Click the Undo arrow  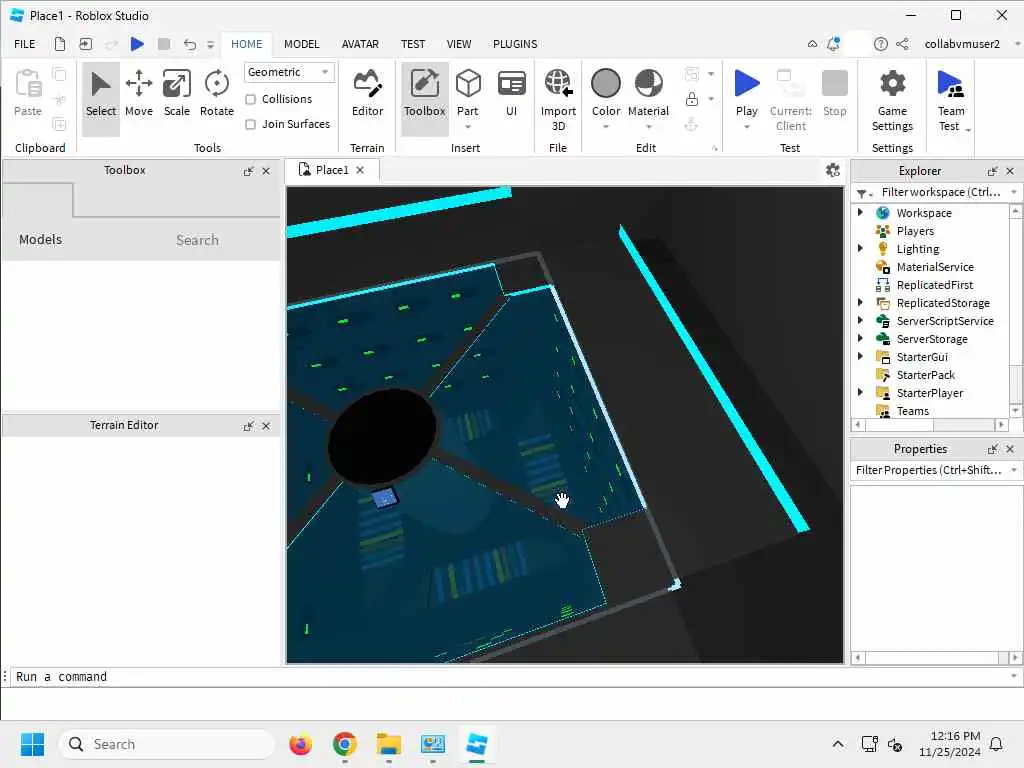(x=190, y=44)
